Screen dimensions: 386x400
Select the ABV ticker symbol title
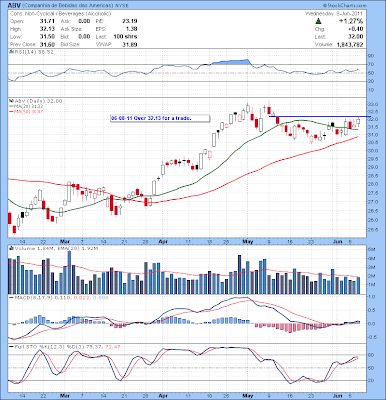click(x=13, y=6)
